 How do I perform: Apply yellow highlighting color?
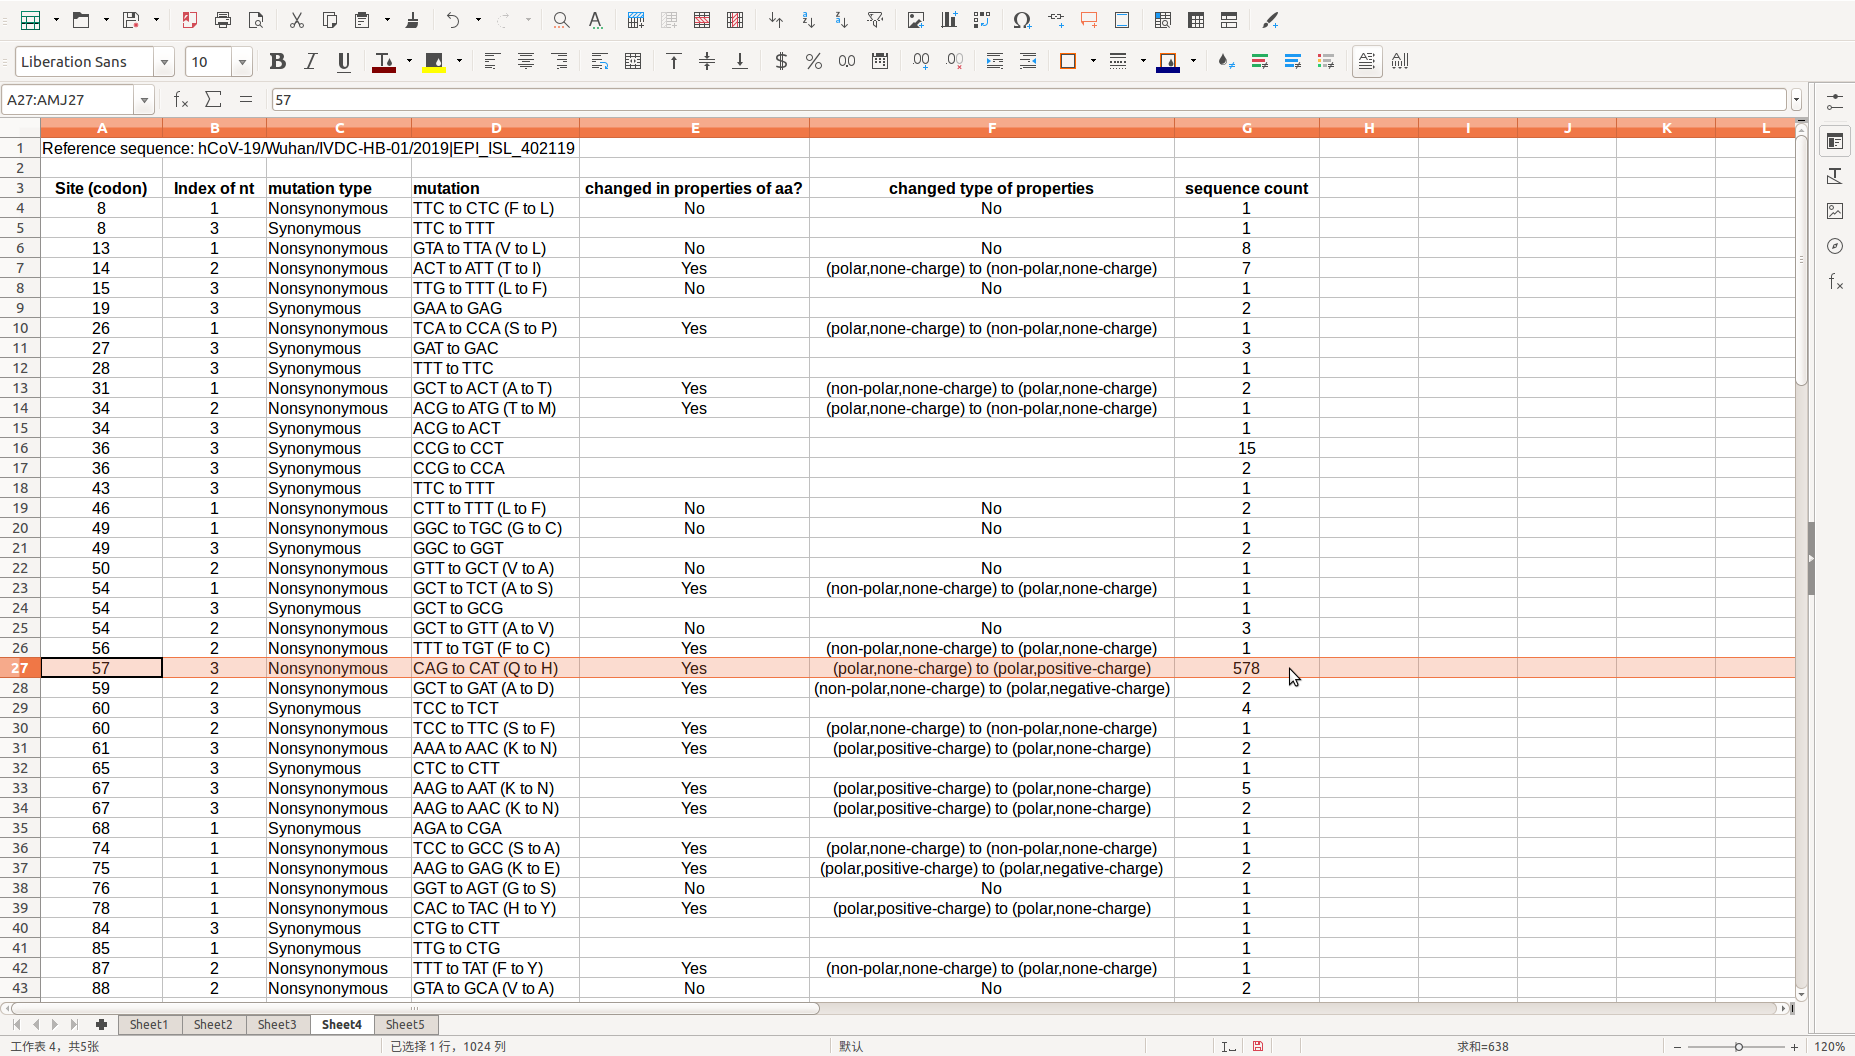pos(434,61)
